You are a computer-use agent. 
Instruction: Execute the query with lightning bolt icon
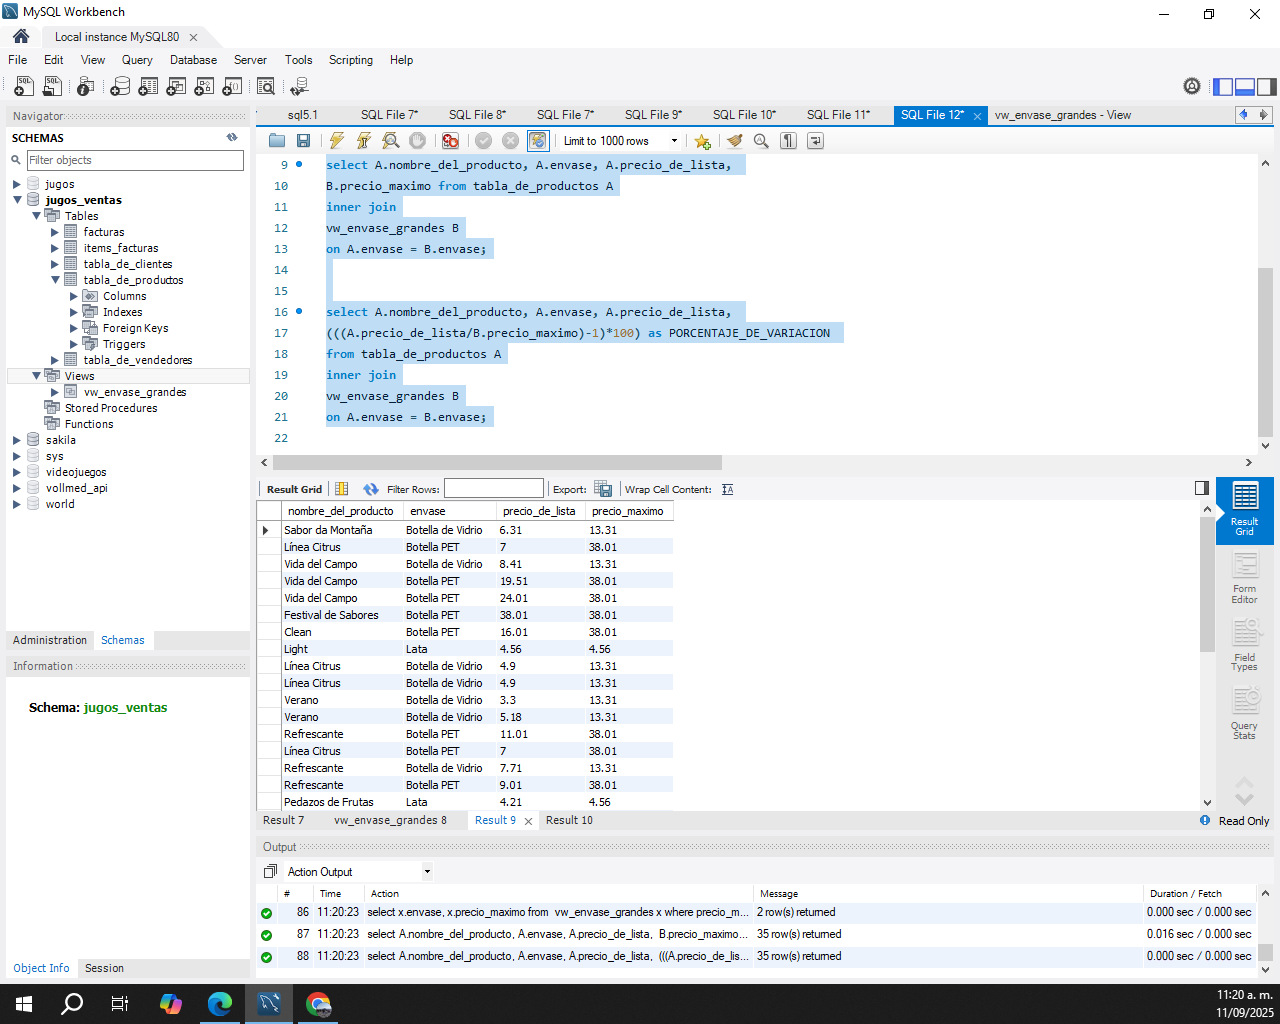tap(337, 141)
